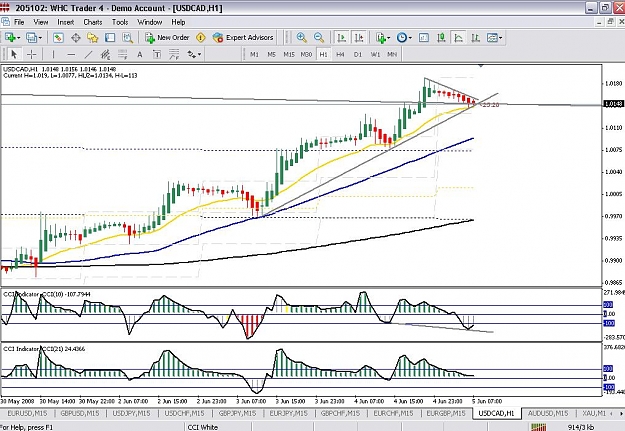
Task: Select the active H1 timeframe
Action: (x=323, y=54)
